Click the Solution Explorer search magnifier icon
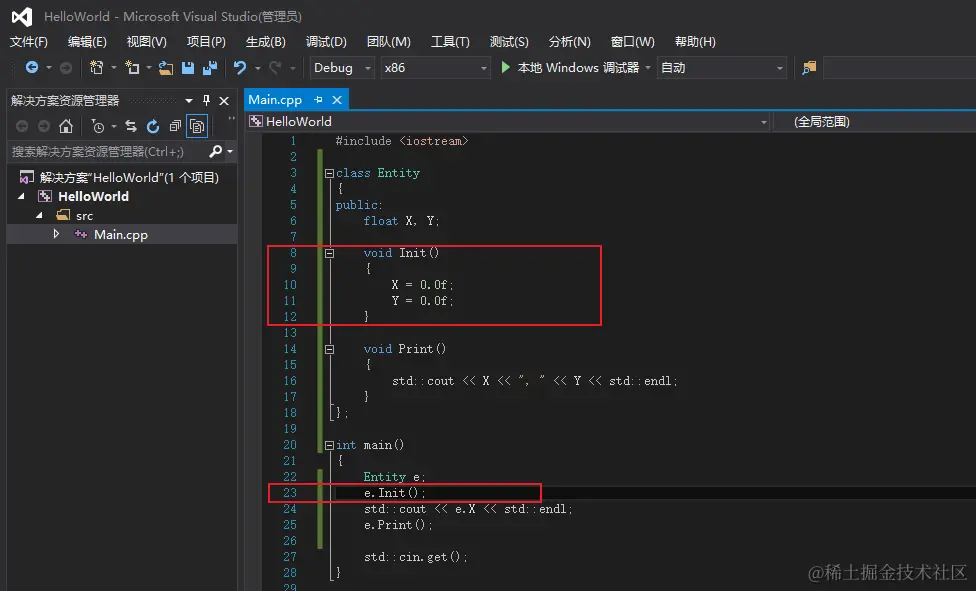The height and width of the screenshot is (591, 976). click(x=215, y=151)
